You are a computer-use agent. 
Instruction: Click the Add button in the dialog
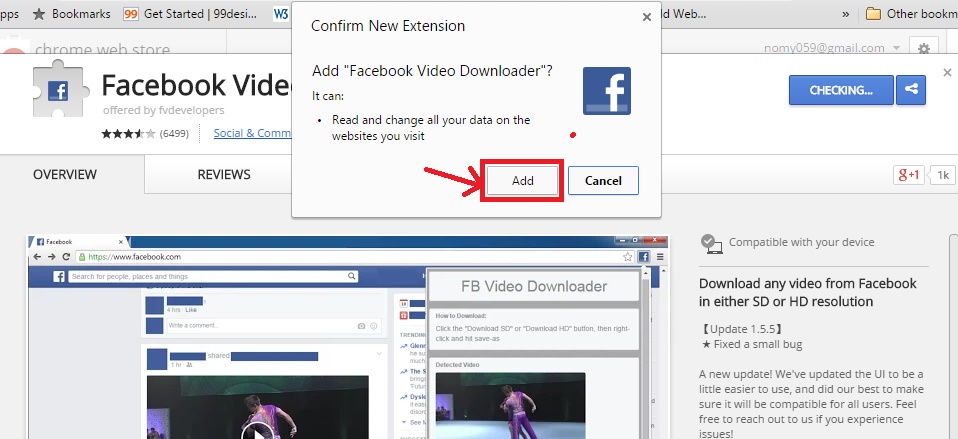tap(522, 181)
